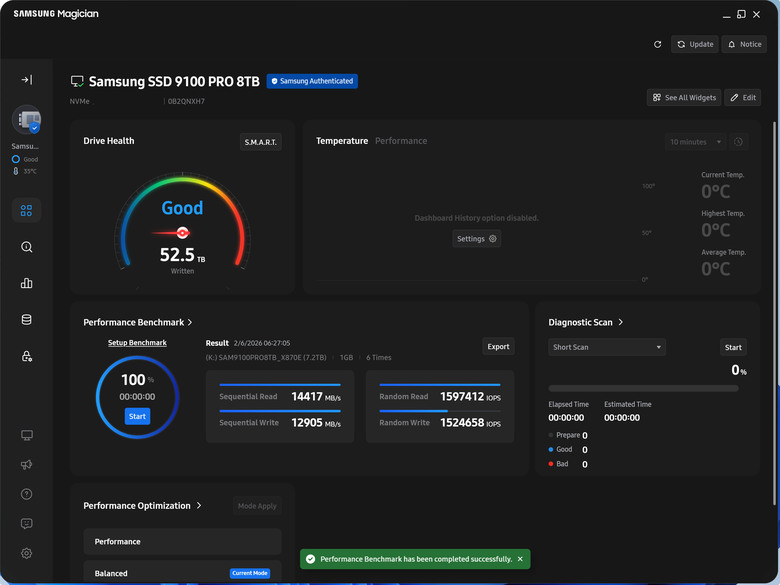Switch to the Performance tab
This screenshot has height=585, width=780.
click(401, 141)
